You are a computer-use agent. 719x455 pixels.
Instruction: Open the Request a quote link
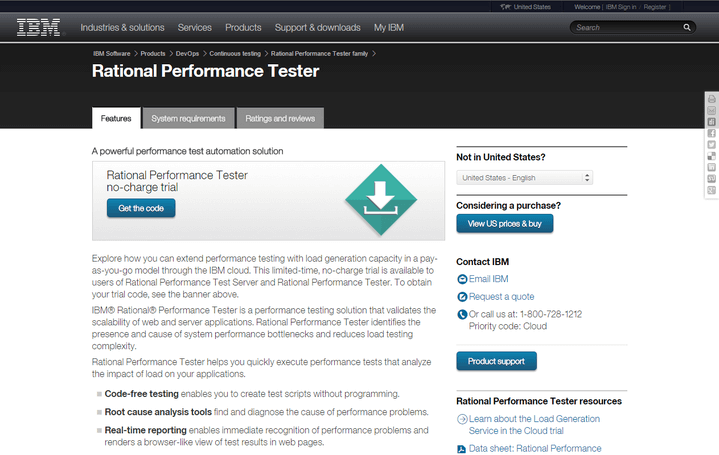[x=501, y=297]
